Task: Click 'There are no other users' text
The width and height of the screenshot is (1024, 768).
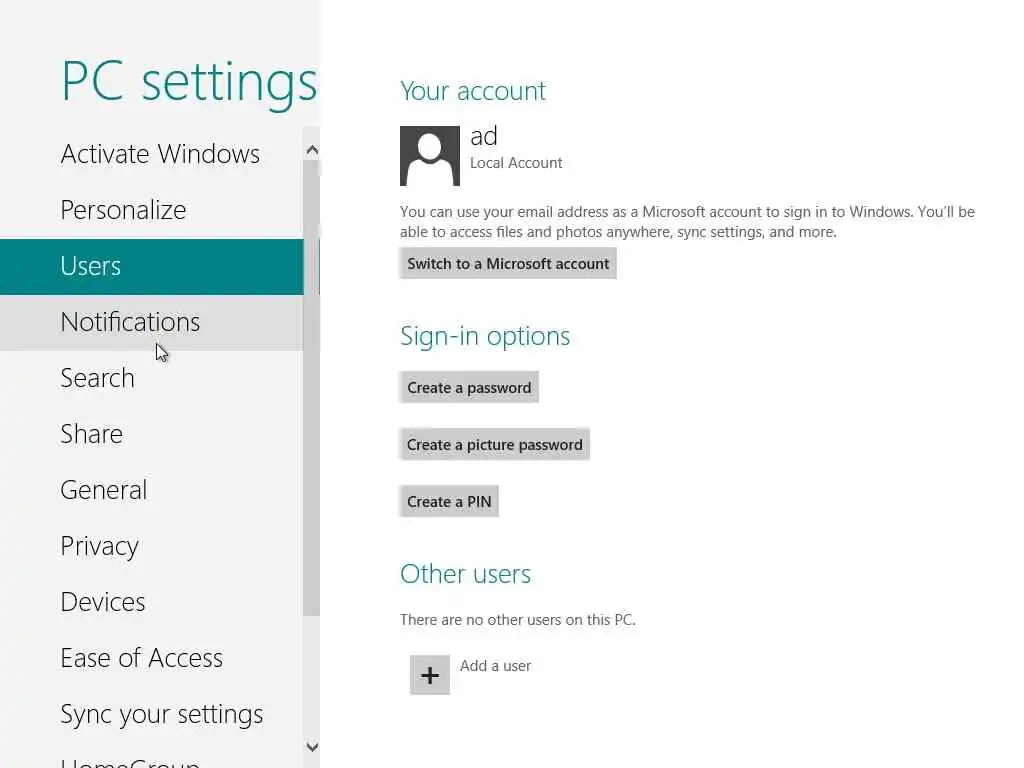Action: pos(517,620)
